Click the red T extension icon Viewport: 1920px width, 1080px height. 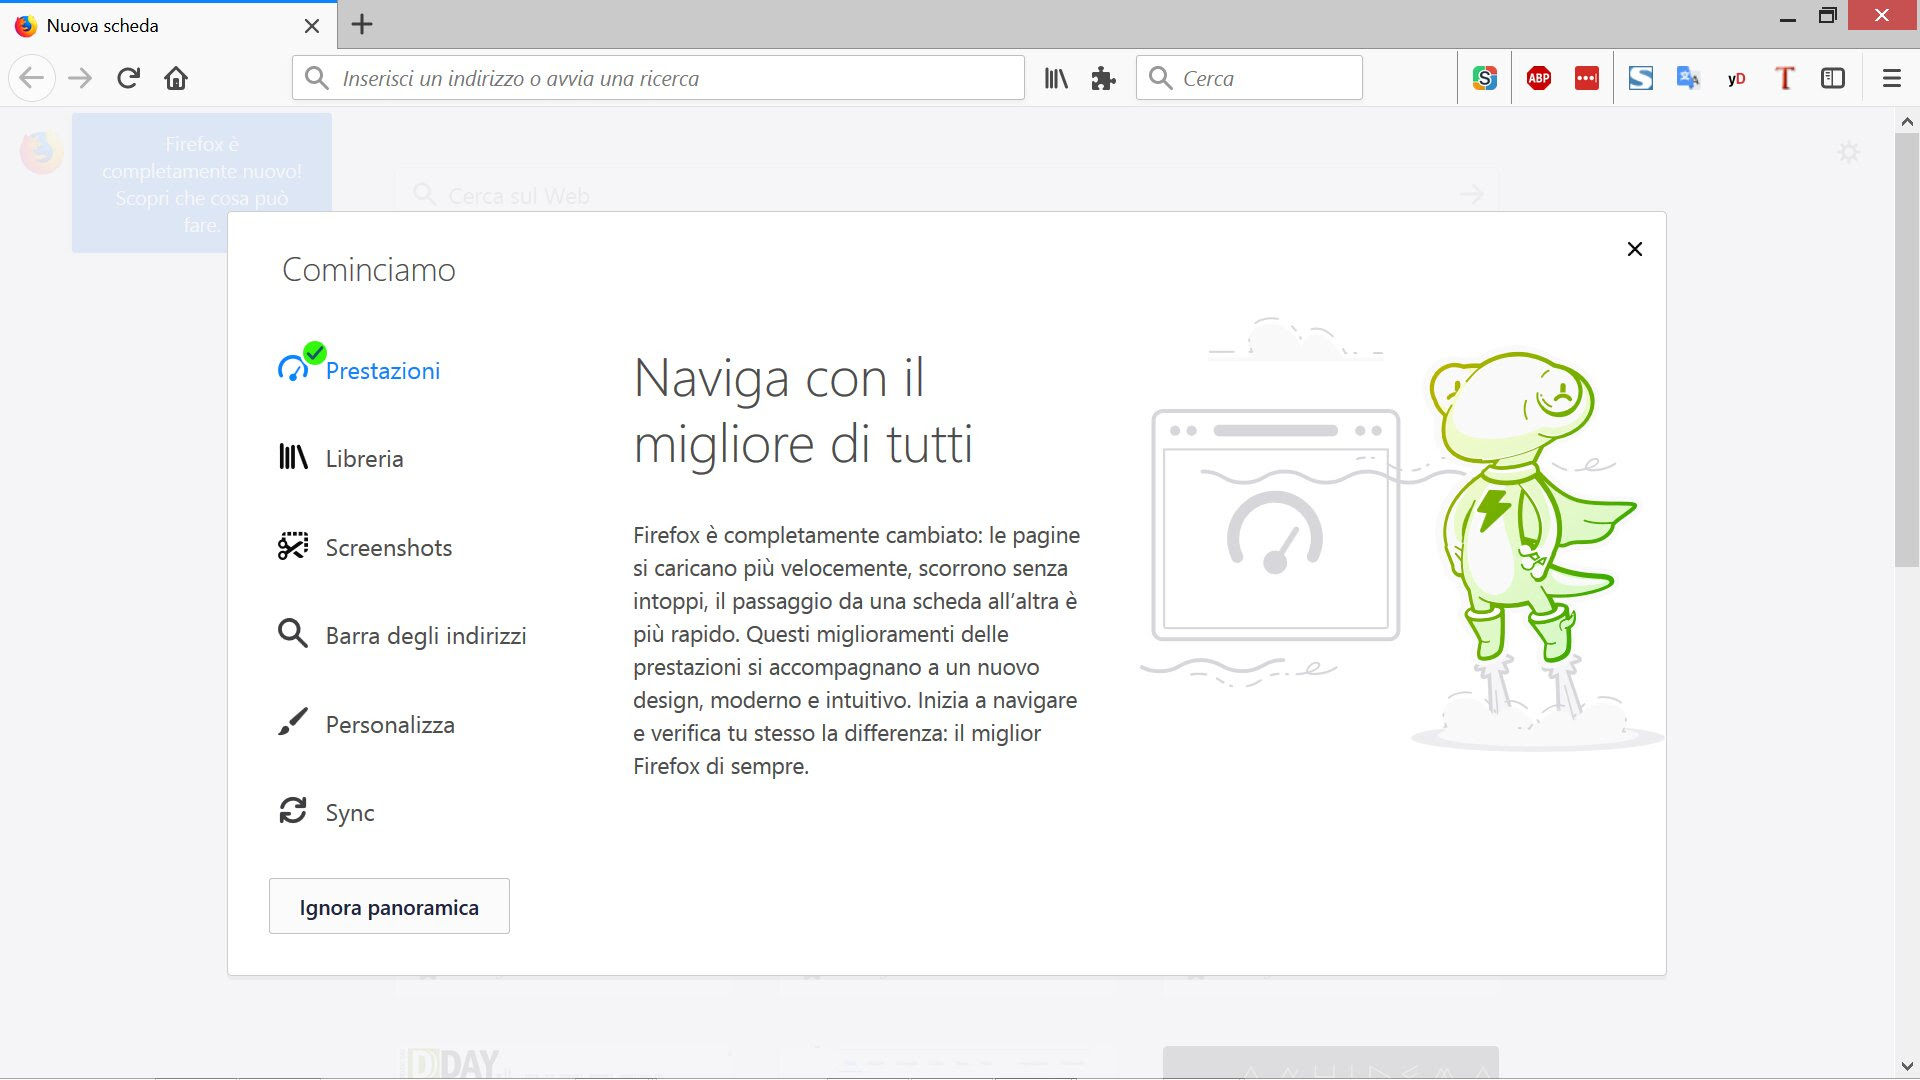[1785, 78]
